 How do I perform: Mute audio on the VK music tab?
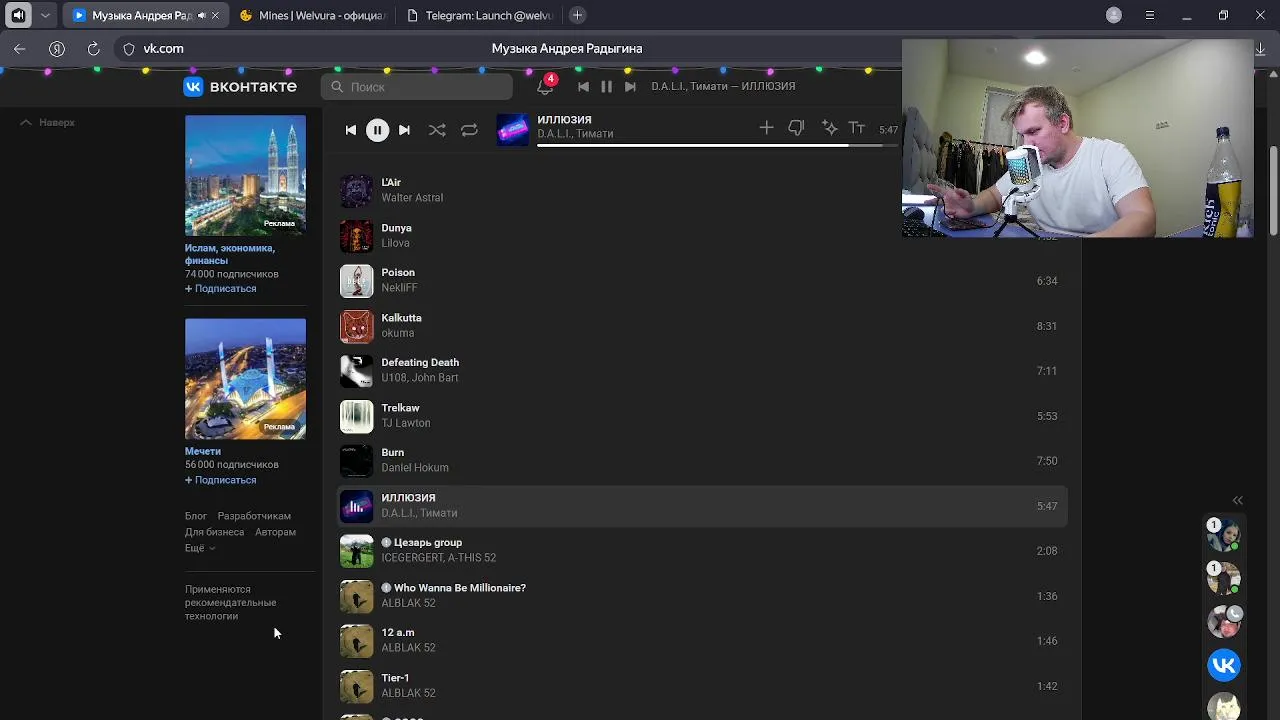(x=202, y=16)
